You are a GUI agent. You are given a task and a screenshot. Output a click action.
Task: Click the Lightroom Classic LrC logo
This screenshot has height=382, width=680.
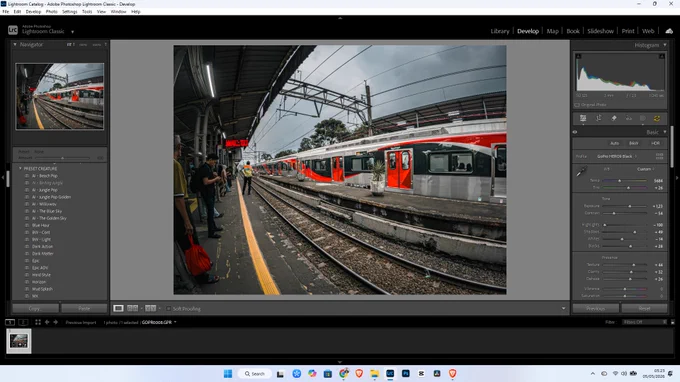click(x=13, y=30)
